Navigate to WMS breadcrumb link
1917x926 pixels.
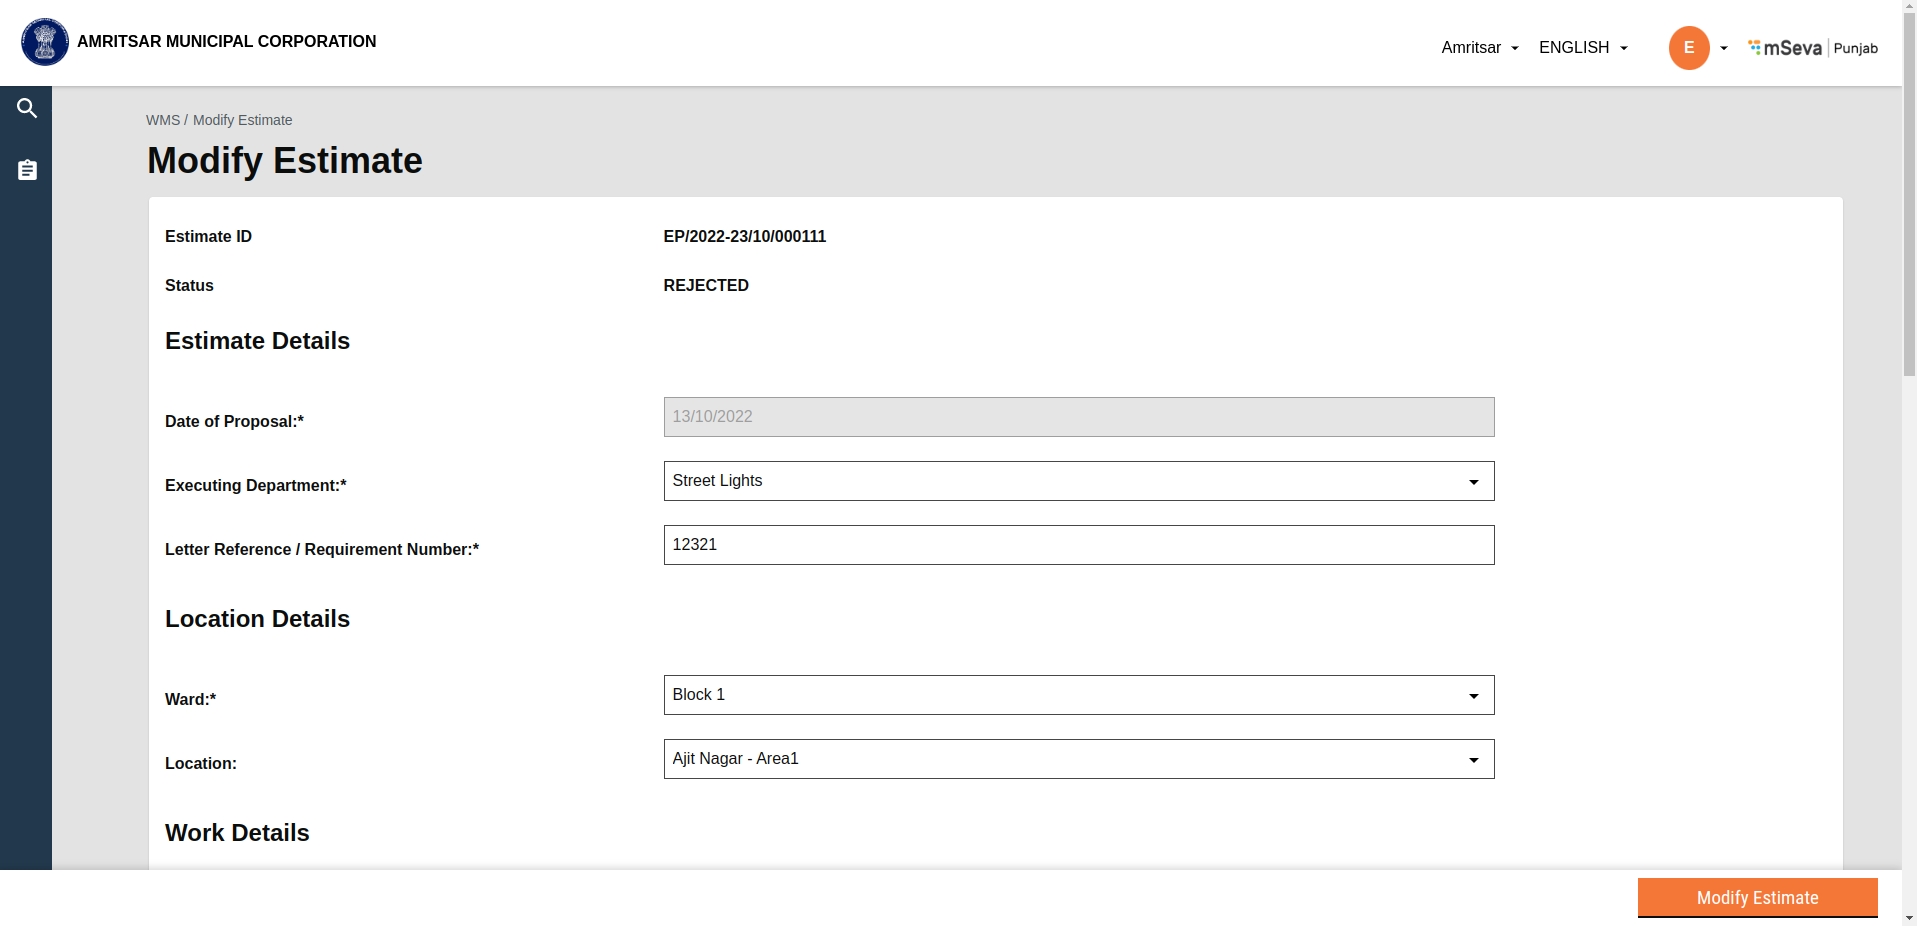click(x=162, y=120)
